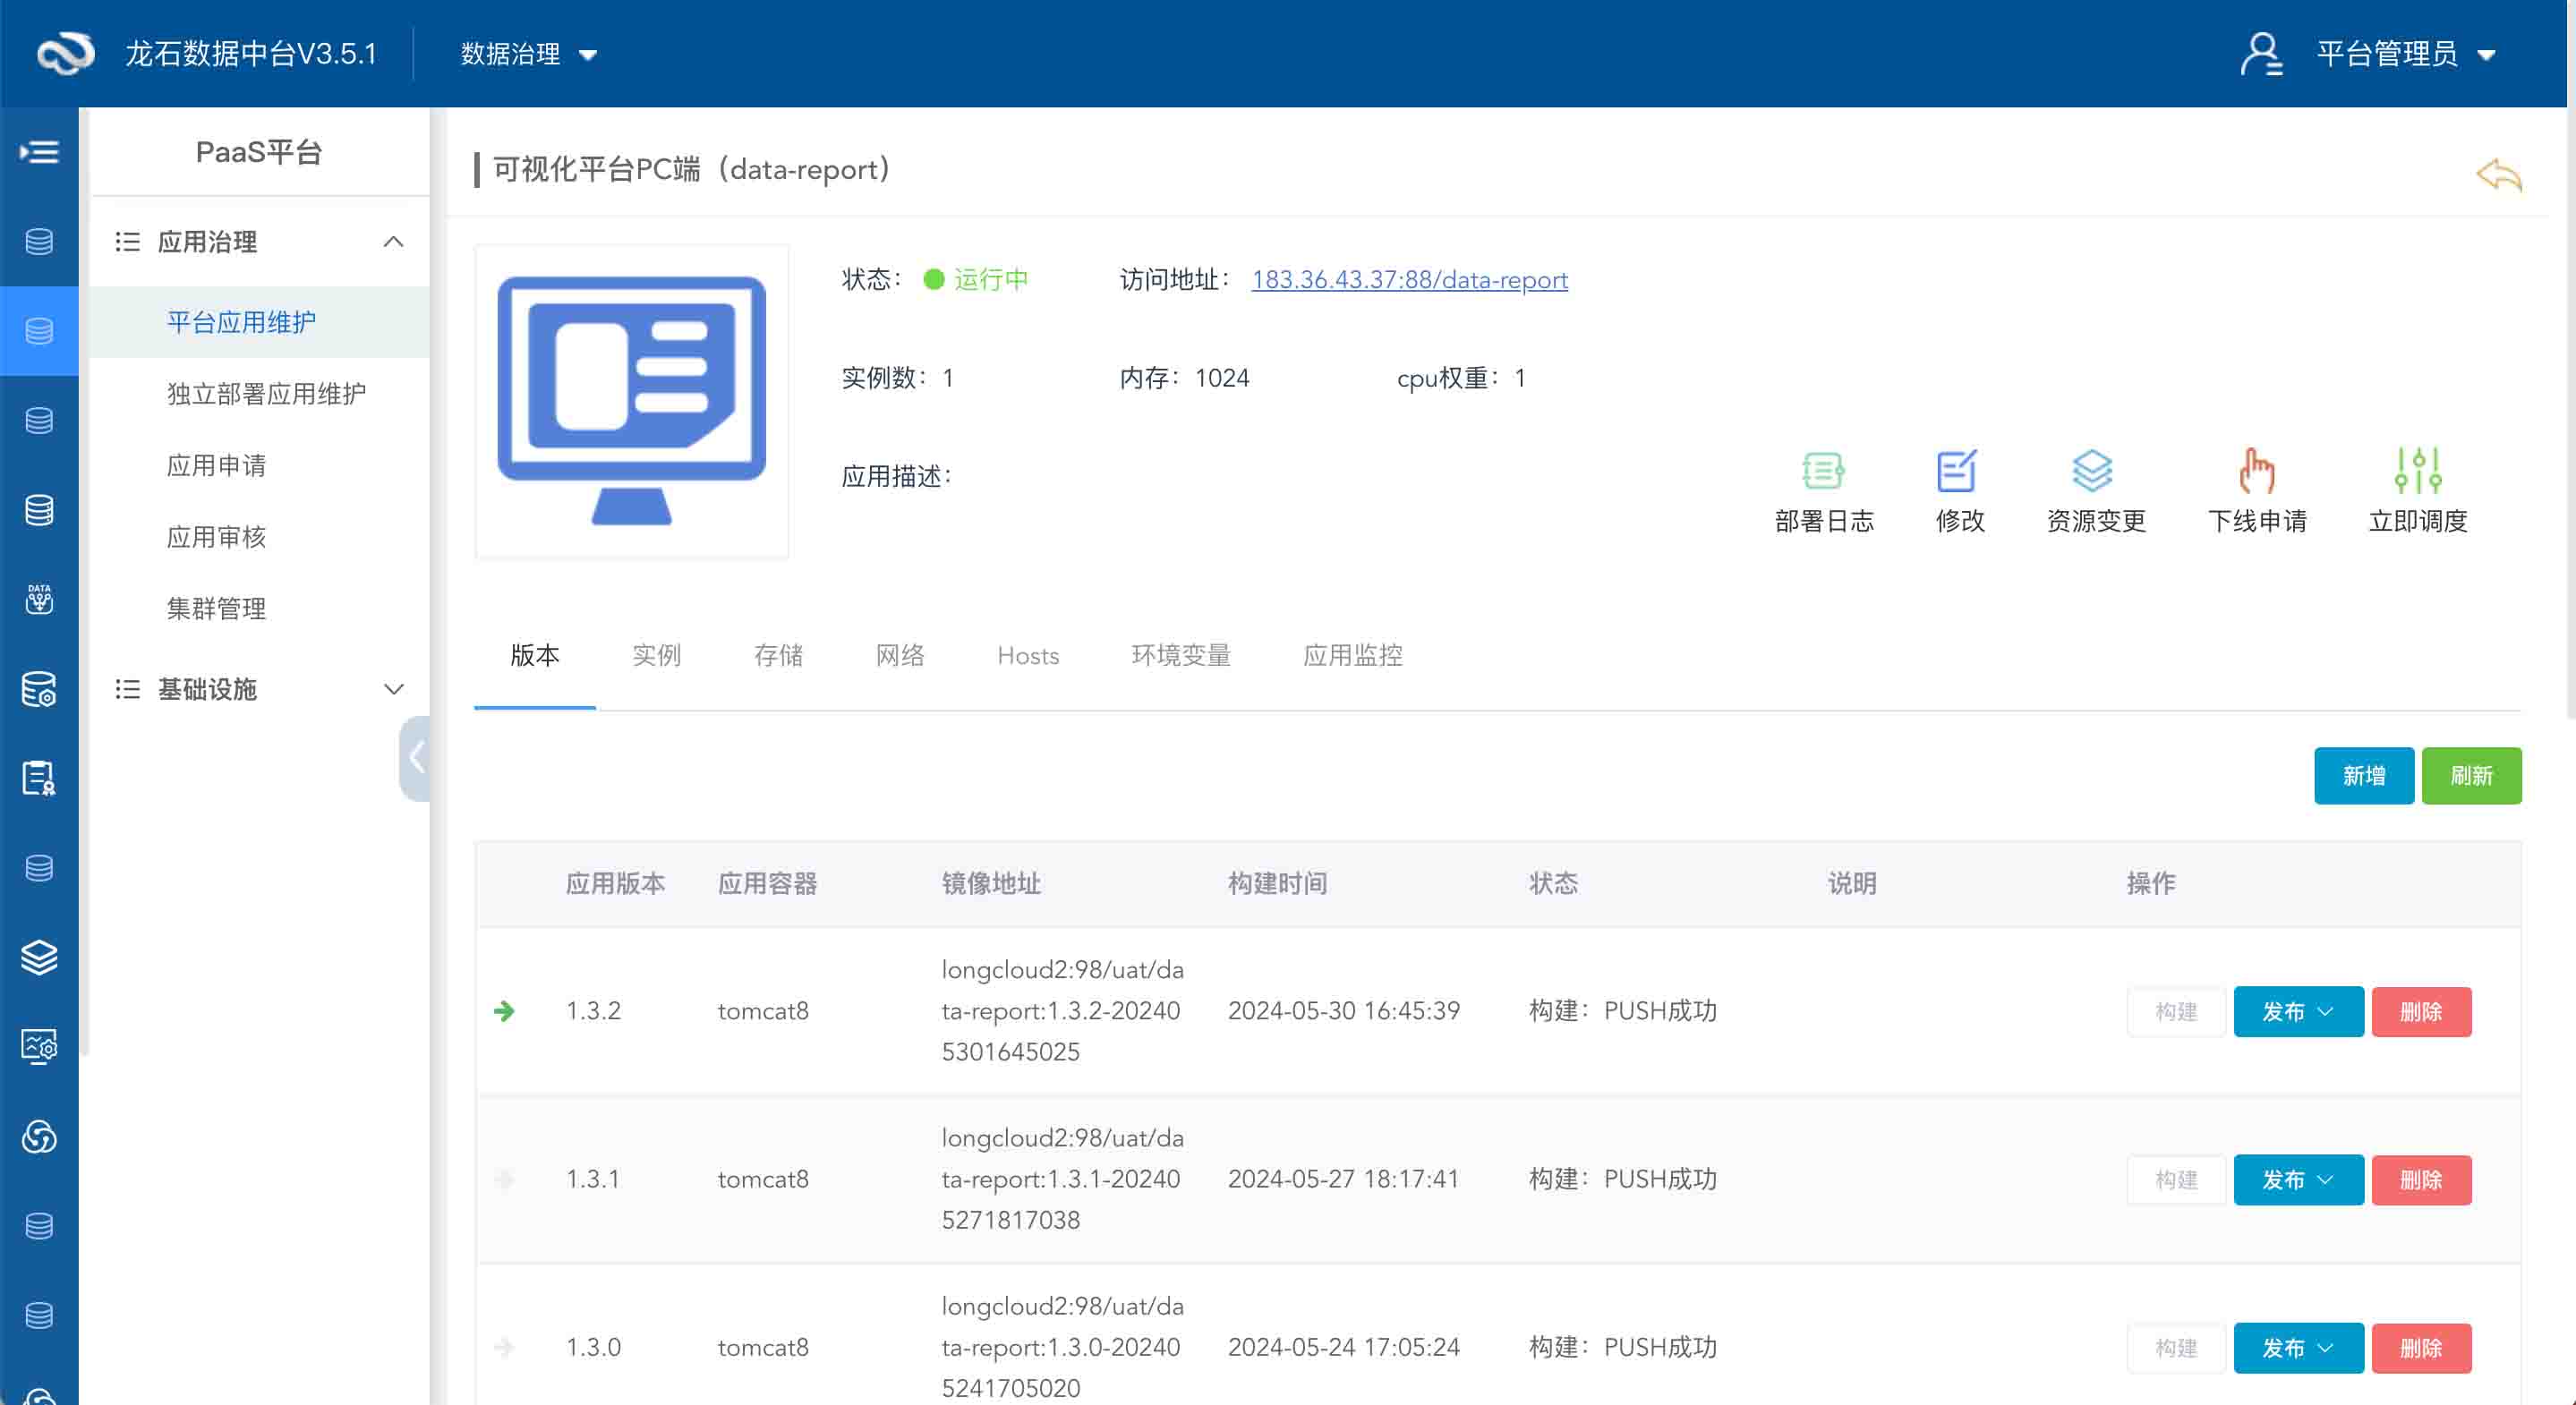Click the 修改 edit icon
The image size is (2576, 1405).
coord(1959,491)
